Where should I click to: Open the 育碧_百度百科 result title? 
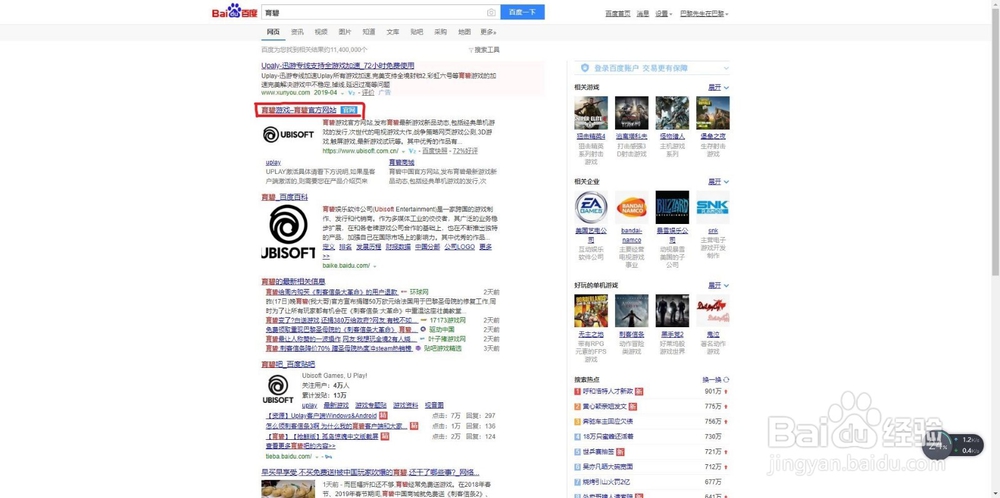(284, 197)
